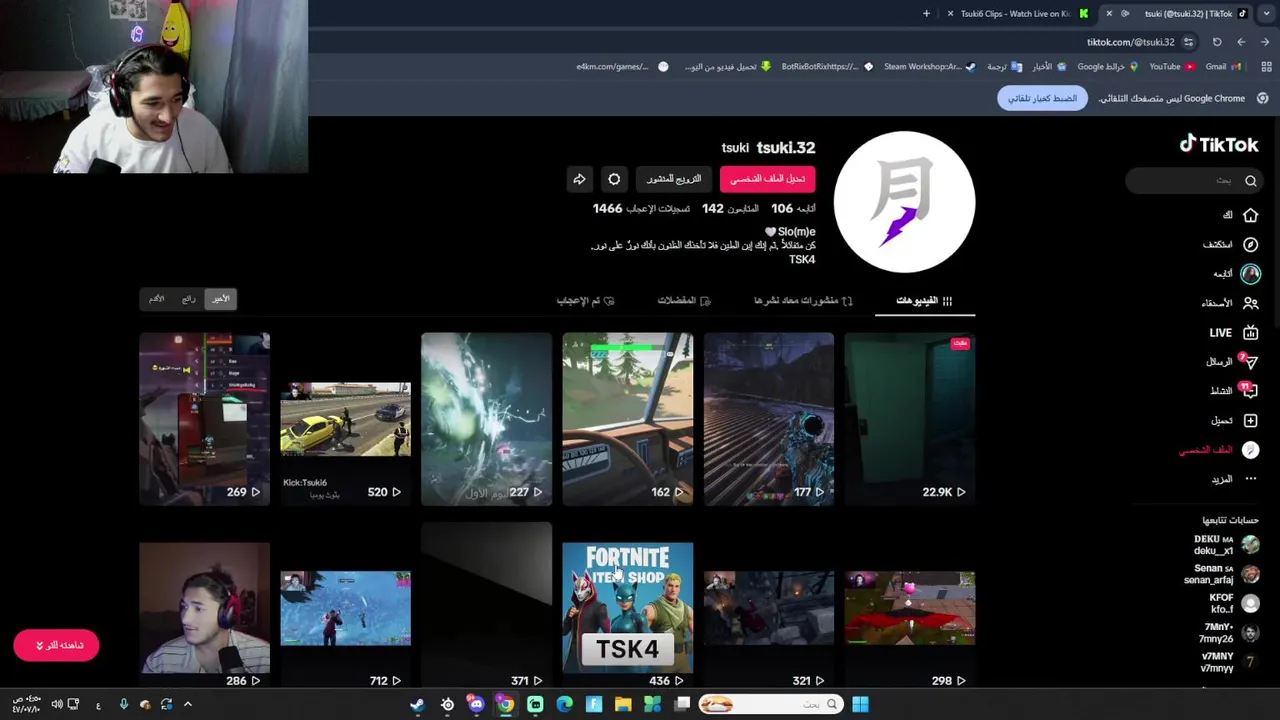
Task: Select the Popular sort option
Action: tap(188, 299)
